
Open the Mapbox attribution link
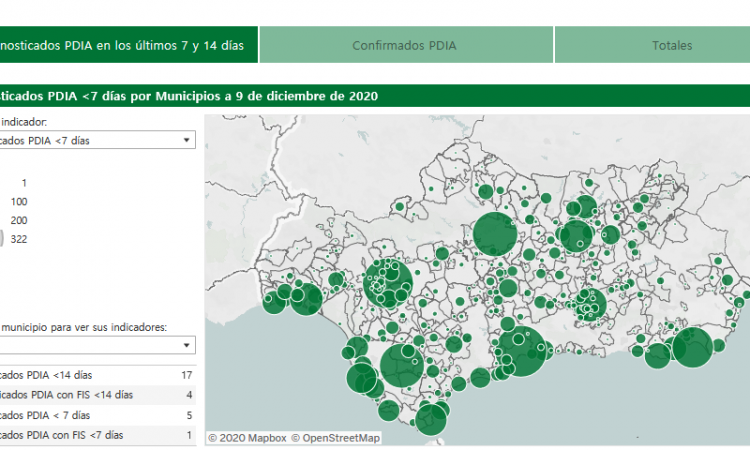(x=247, y=437)
